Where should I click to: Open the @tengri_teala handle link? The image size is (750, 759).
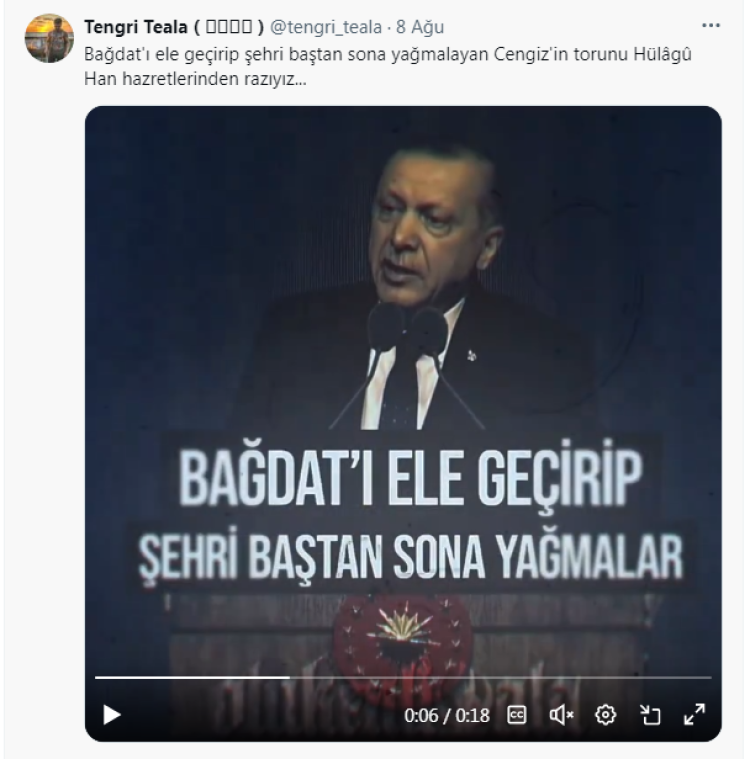click(325, 27)
